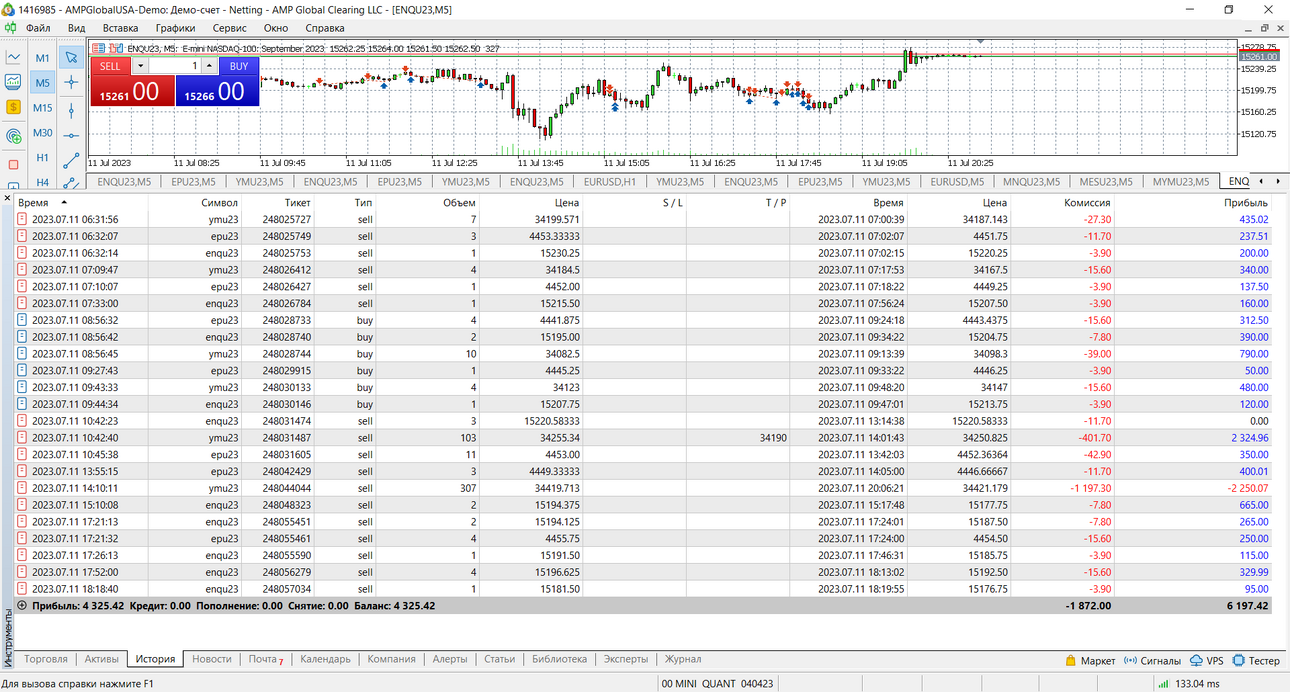Switch to the Журнал tab
Screen dimensions: 1290x692
[x=683, y=659]
